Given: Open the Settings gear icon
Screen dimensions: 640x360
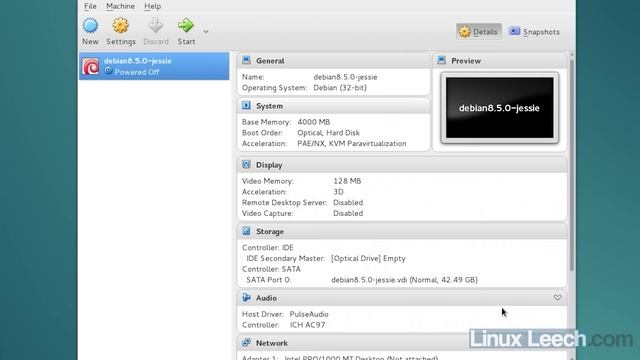Looking at the screenshot, I should click(x=120, y=26).
